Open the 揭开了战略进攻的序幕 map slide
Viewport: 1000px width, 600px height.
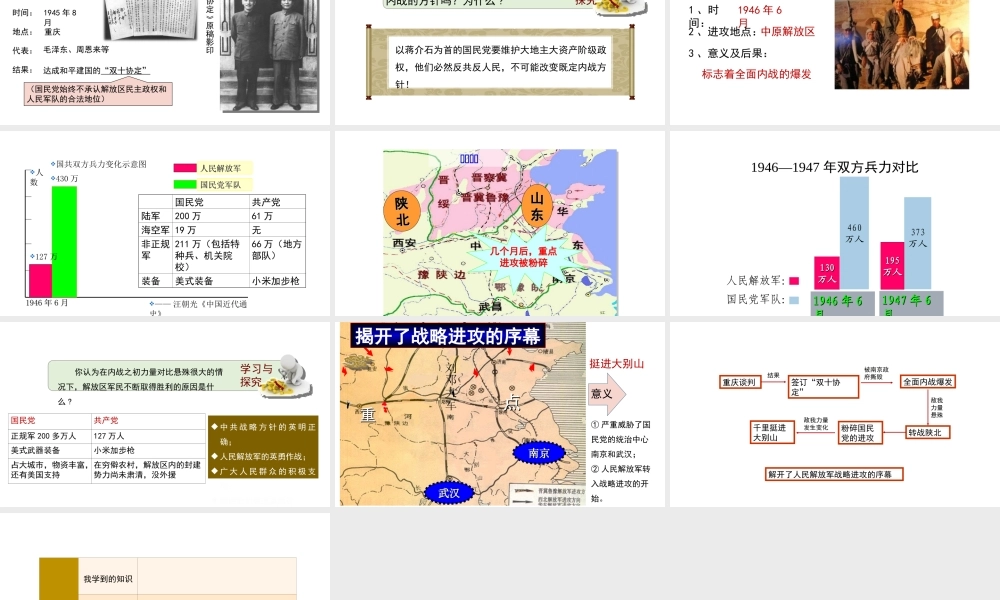499,414
